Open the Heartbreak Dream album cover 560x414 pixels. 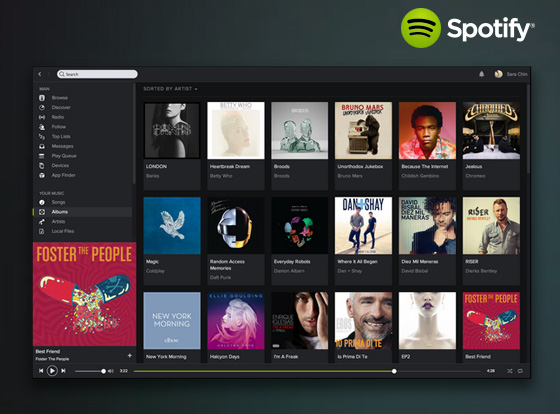236,130
